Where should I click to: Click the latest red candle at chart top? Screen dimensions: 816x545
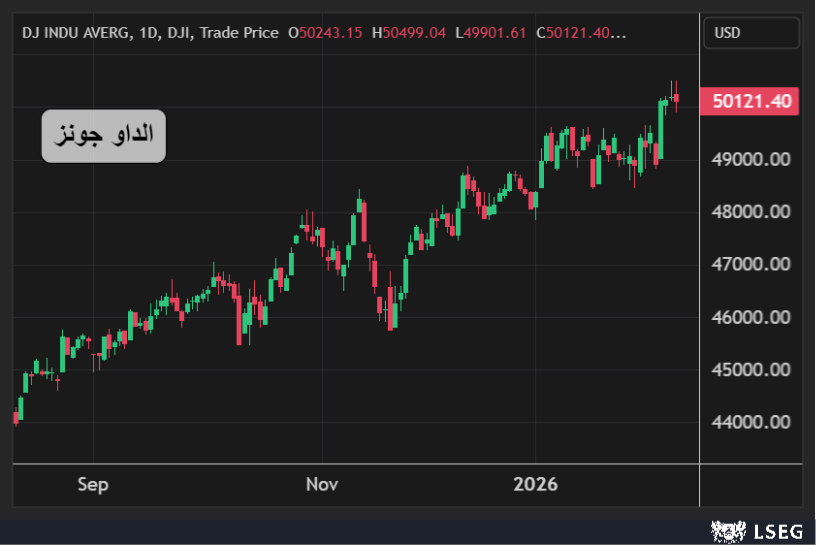pos(676,97)
